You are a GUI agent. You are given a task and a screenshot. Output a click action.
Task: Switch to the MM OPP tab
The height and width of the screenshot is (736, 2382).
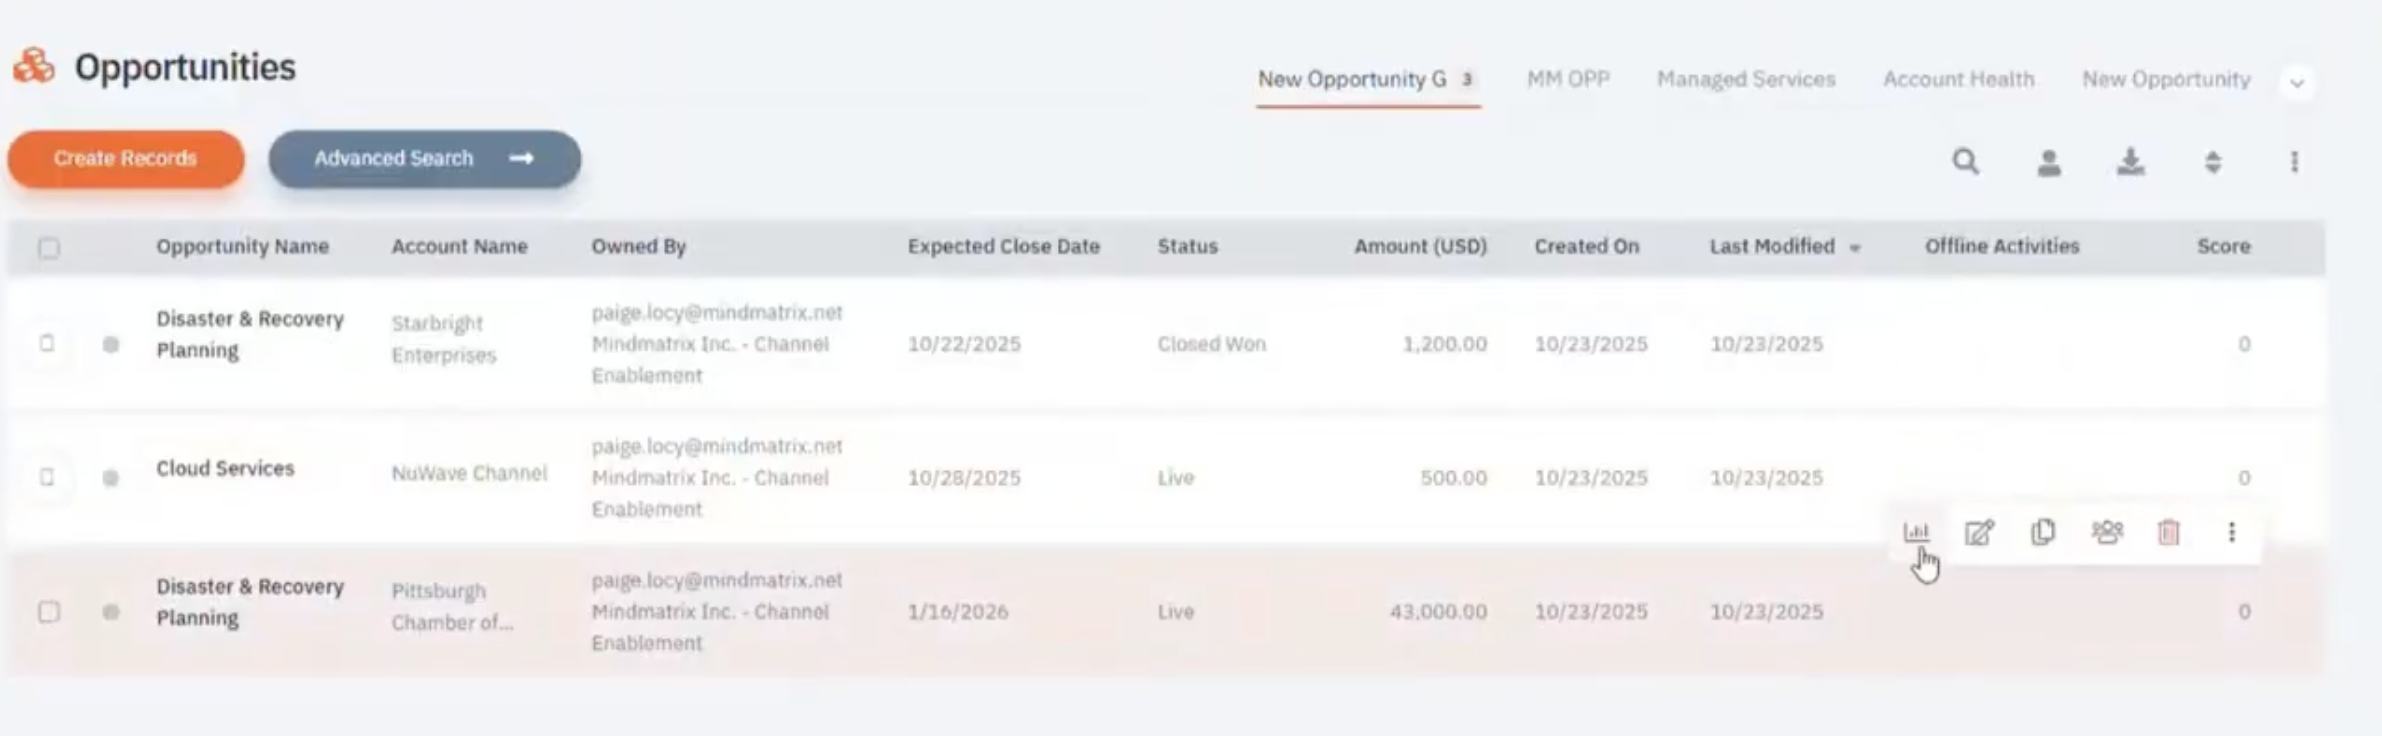click(x=1567, y=79)
